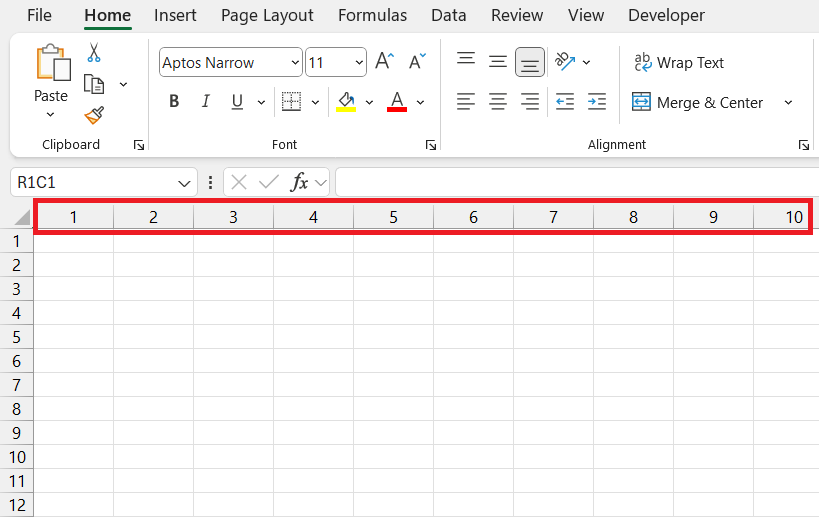Click the Top Align icon

coord(466,58)
